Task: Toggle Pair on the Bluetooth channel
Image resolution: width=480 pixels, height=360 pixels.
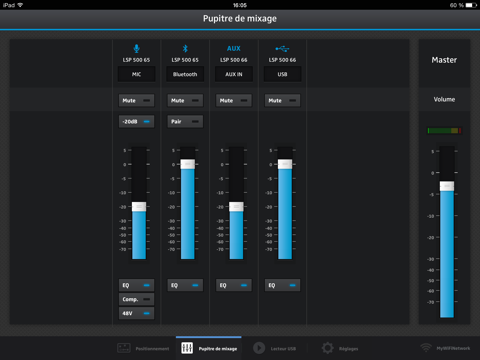Action: 185,121
